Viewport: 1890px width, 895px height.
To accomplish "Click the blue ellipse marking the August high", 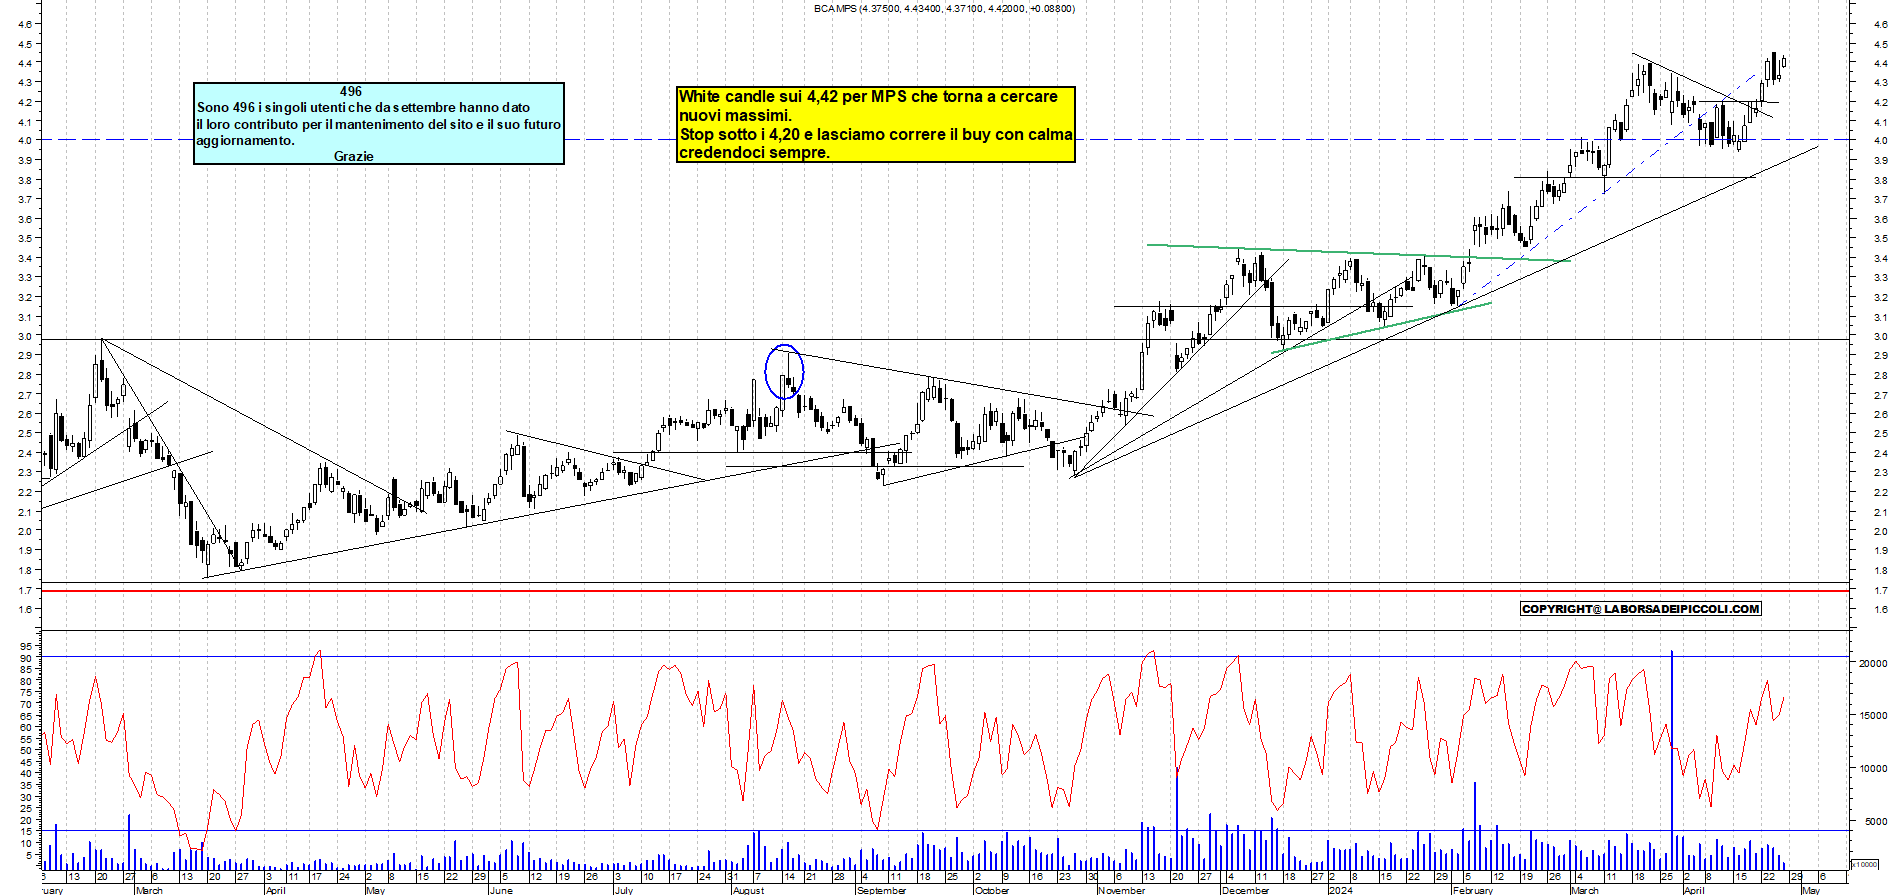I will (784, 371).
